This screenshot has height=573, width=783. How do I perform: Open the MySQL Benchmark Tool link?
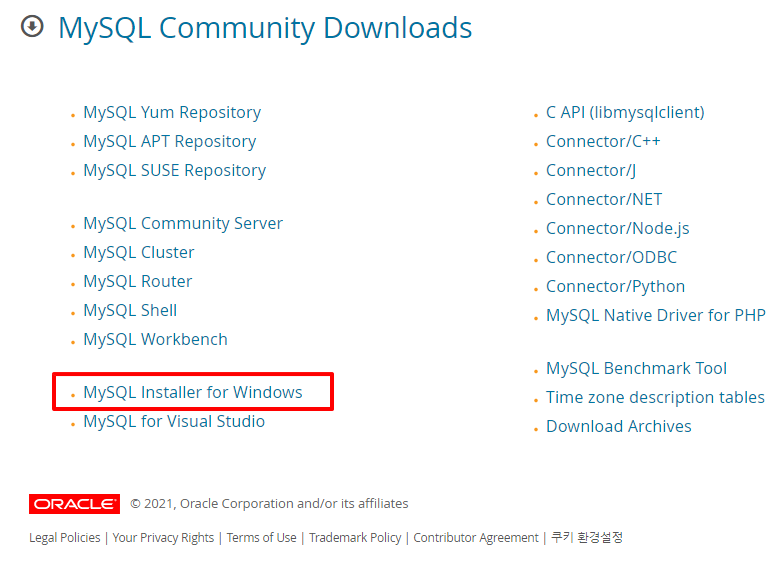click(x=636, y=368)
